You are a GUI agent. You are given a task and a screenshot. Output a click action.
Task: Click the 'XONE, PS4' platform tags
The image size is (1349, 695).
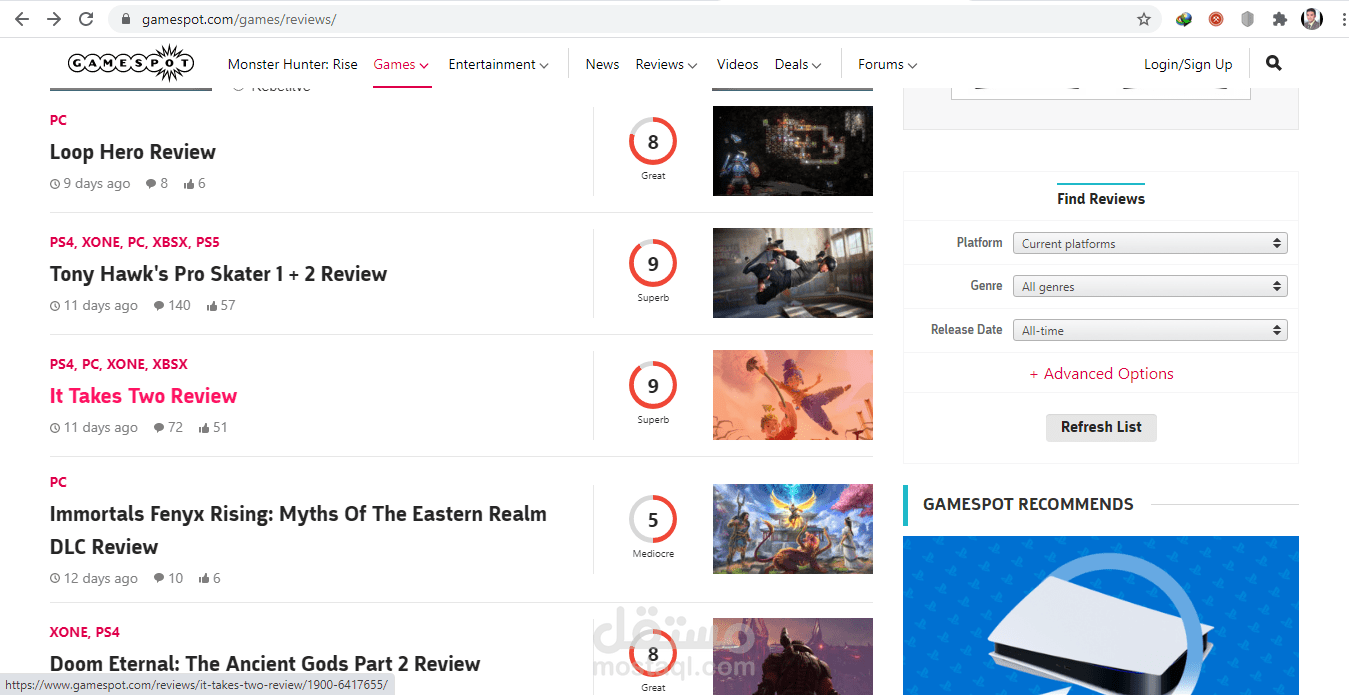[x=85, y=632]
